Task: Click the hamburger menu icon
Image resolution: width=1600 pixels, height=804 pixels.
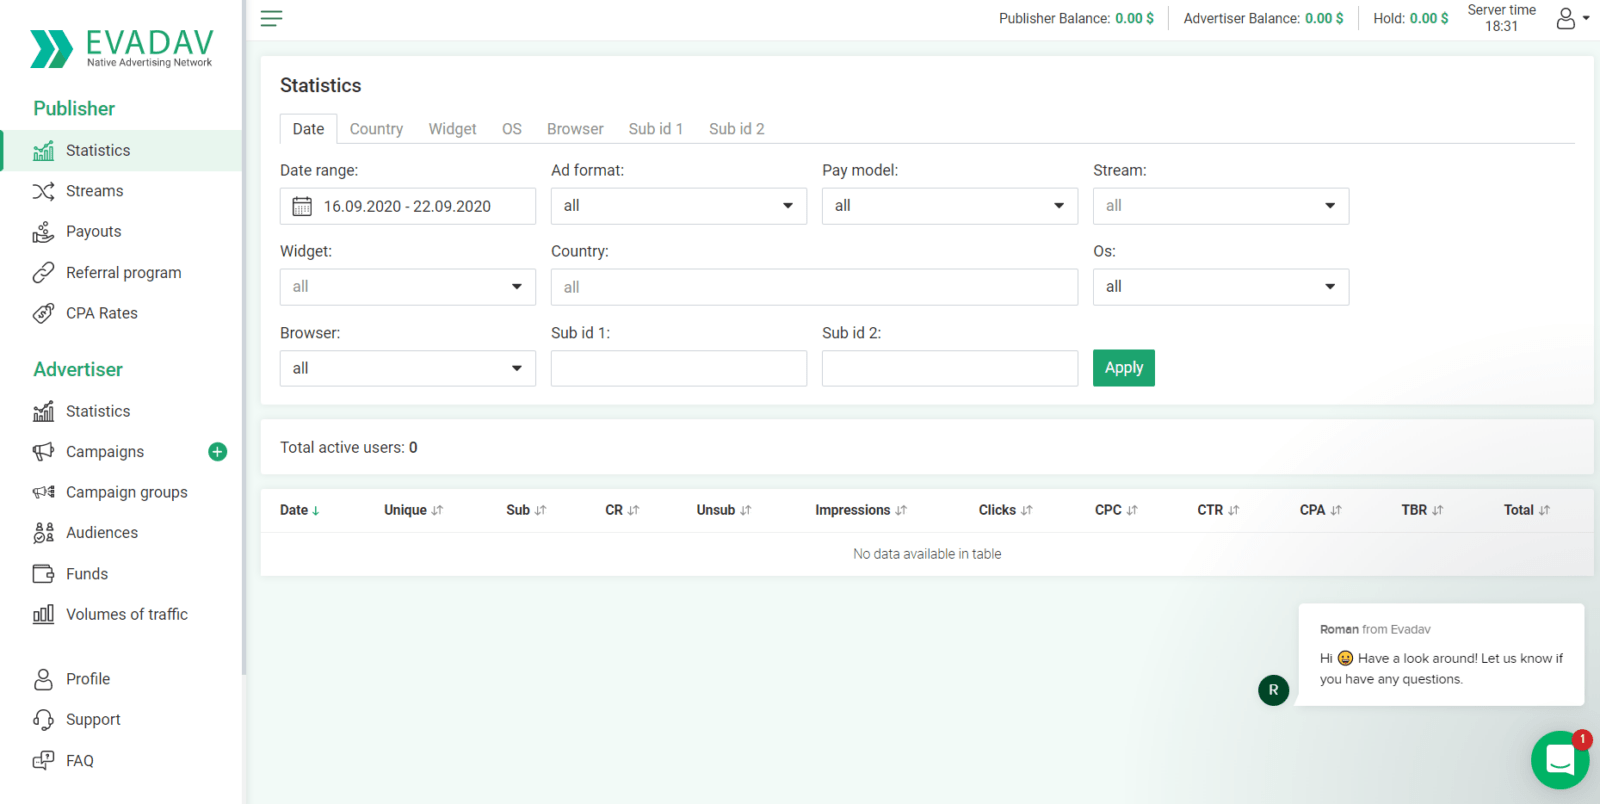Action: (271, 18)
